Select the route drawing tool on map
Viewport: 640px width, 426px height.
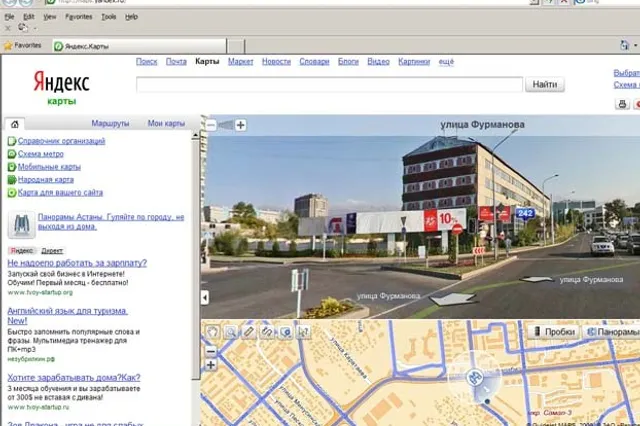tap(267, 332)
